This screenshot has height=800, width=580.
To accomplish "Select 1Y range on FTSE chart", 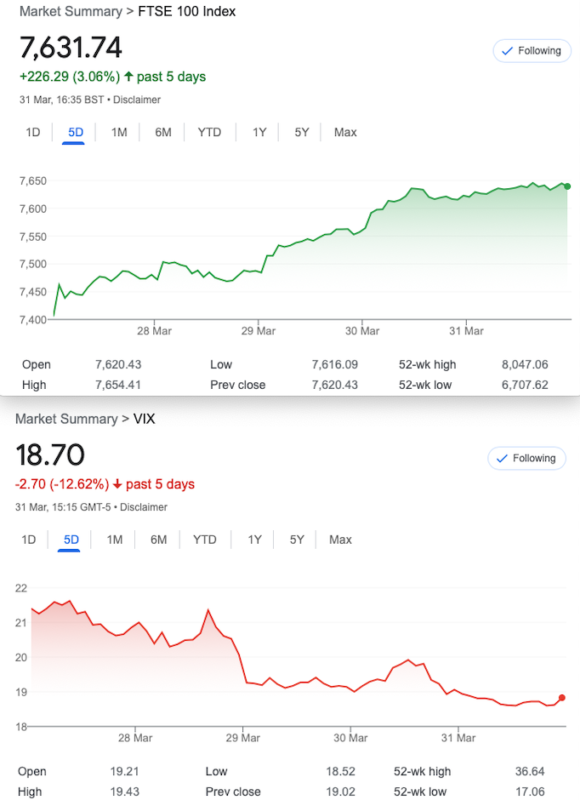I will coord(259,133).
